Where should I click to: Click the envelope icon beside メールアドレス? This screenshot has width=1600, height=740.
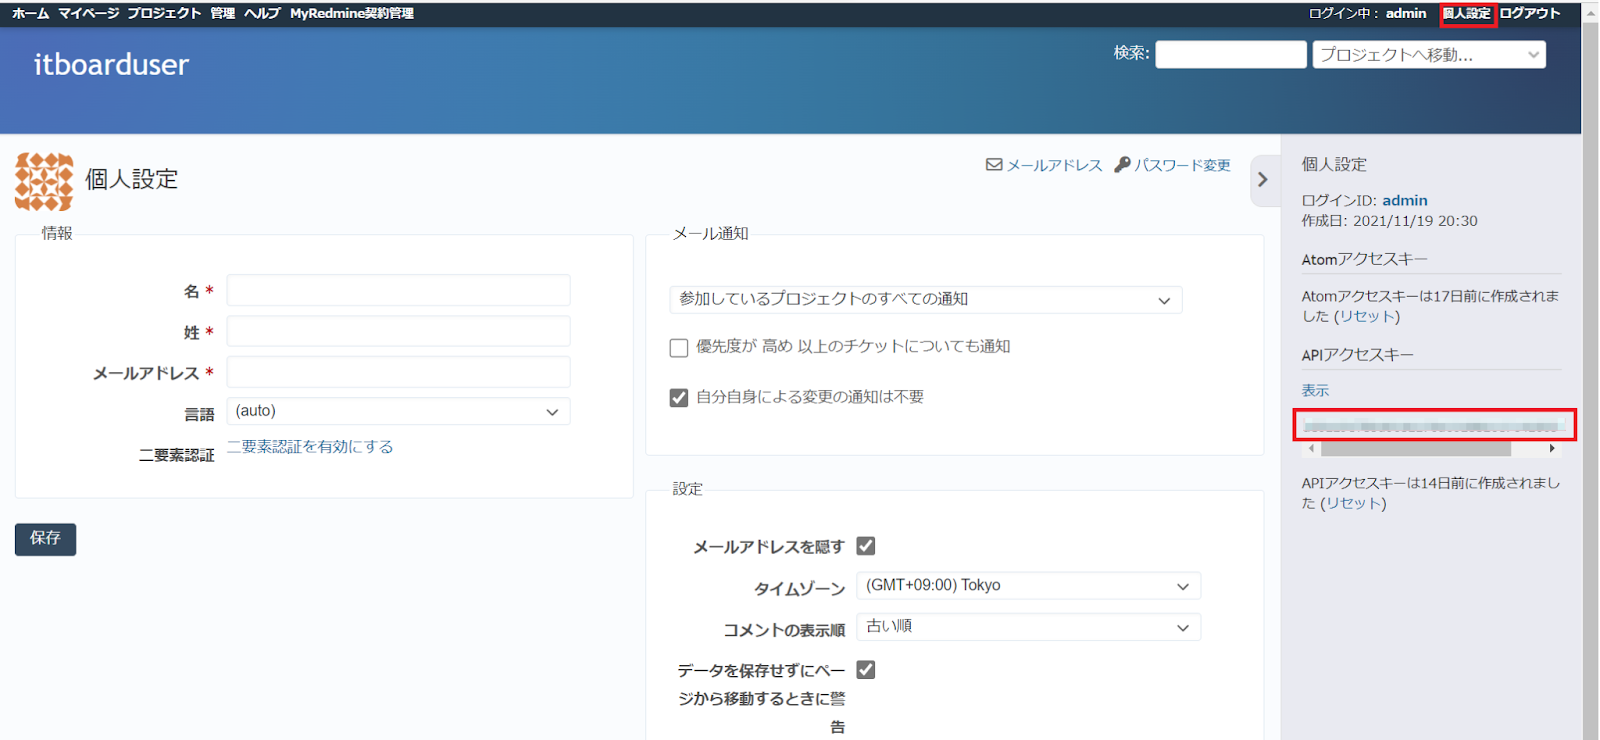coord(994,165)
